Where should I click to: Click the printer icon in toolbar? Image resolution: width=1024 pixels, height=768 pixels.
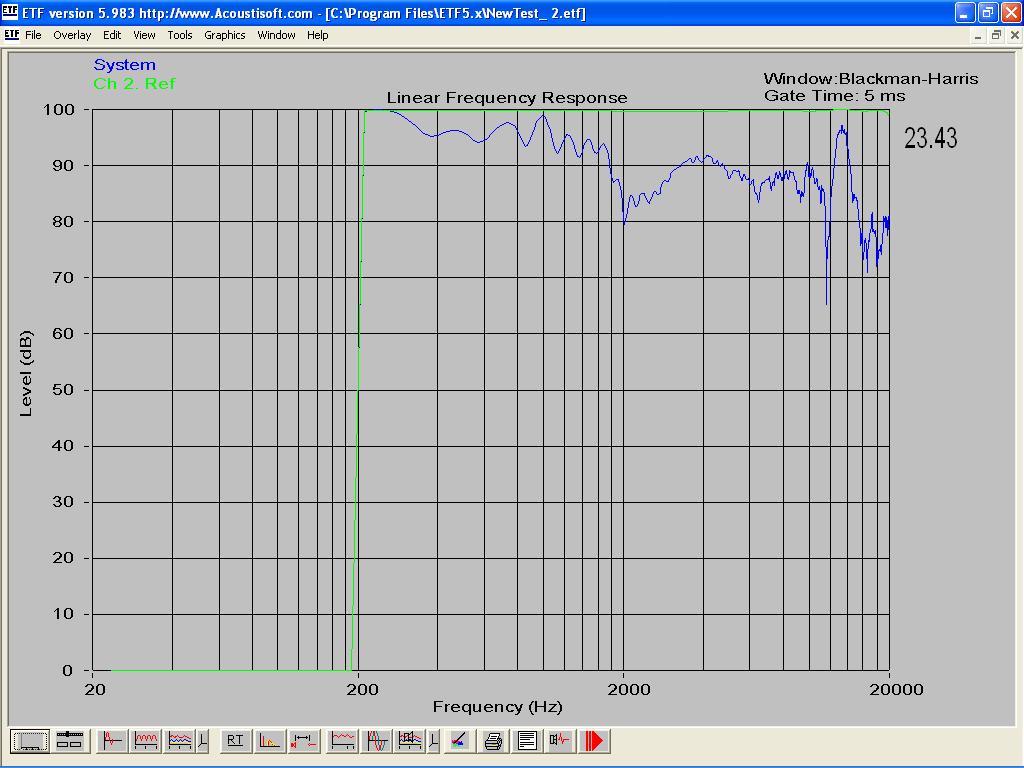pos(493,741)
